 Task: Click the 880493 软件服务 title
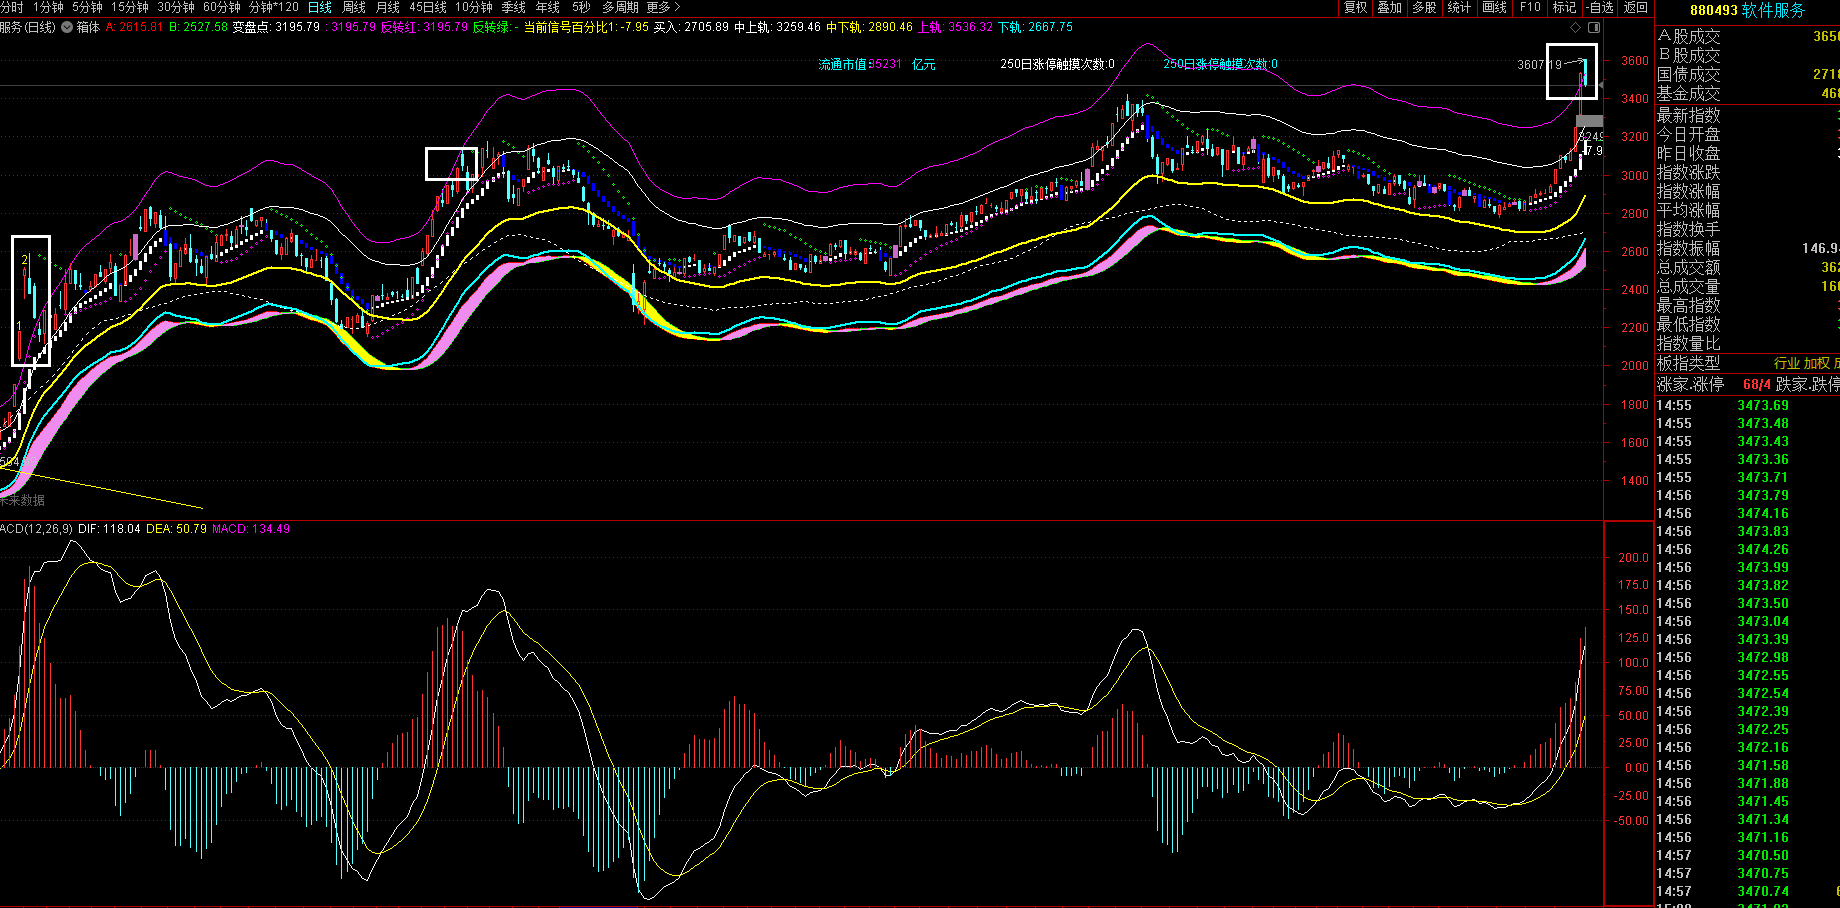tap(1747, 10)
